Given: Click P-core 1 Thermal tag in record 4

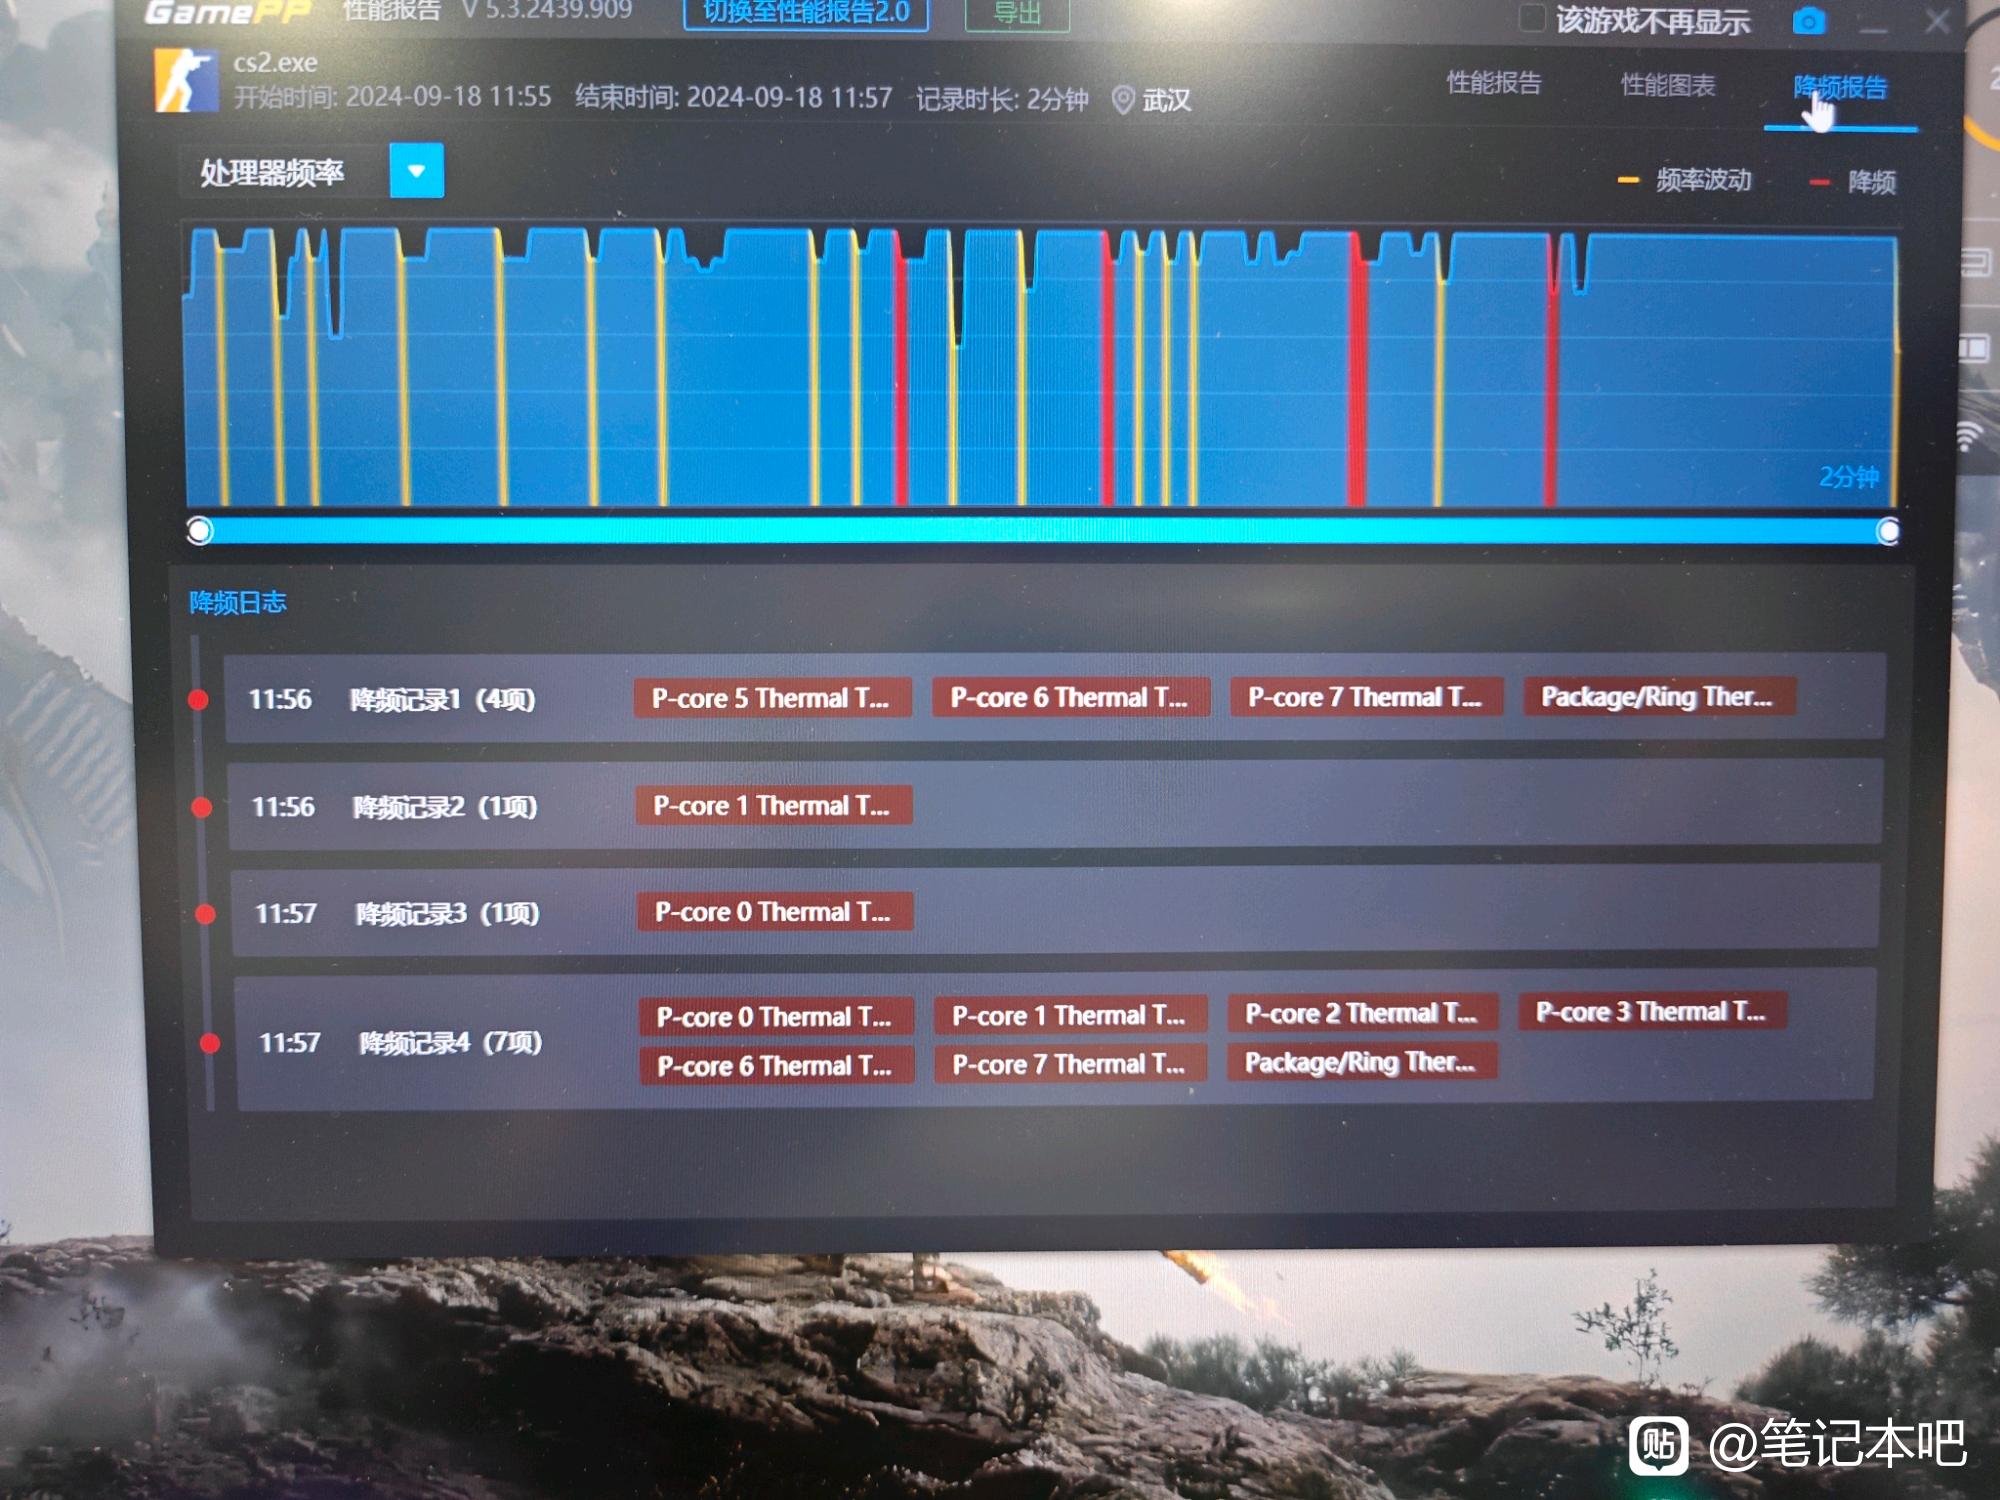Looking at the screenshot, I should click(1070, 1015).
